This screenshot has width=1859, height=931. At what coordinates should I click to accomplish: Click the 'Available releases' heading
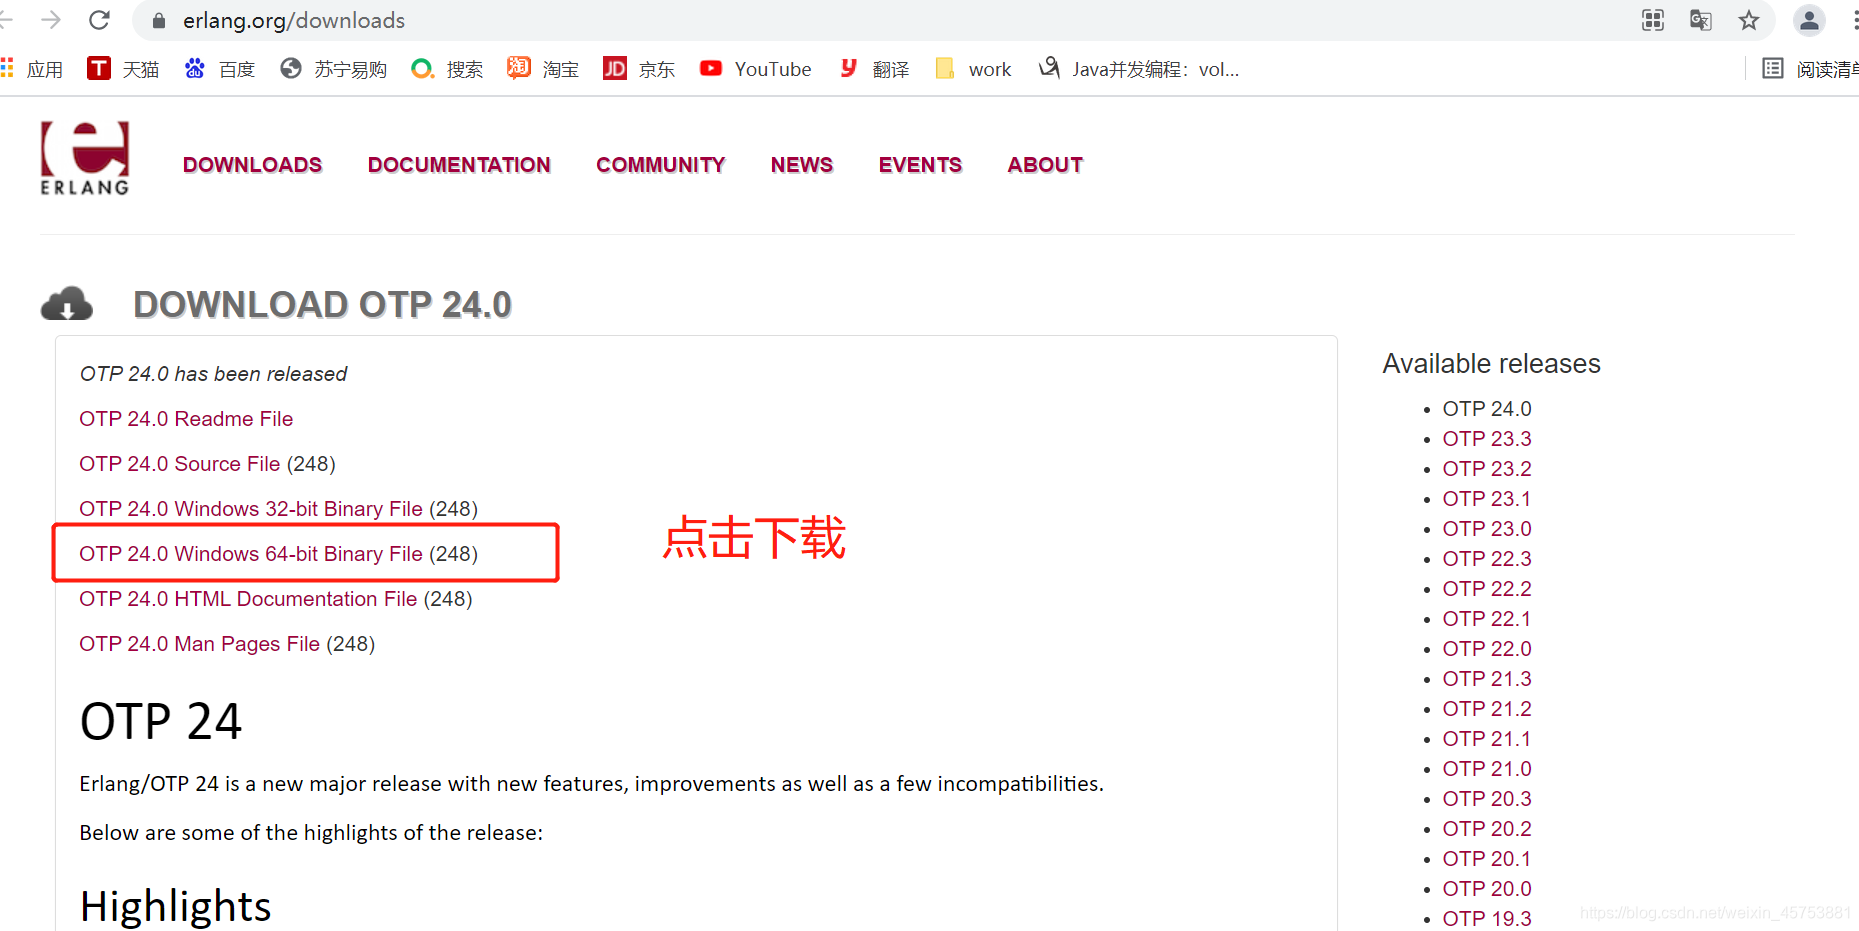tap(1491, 364)
